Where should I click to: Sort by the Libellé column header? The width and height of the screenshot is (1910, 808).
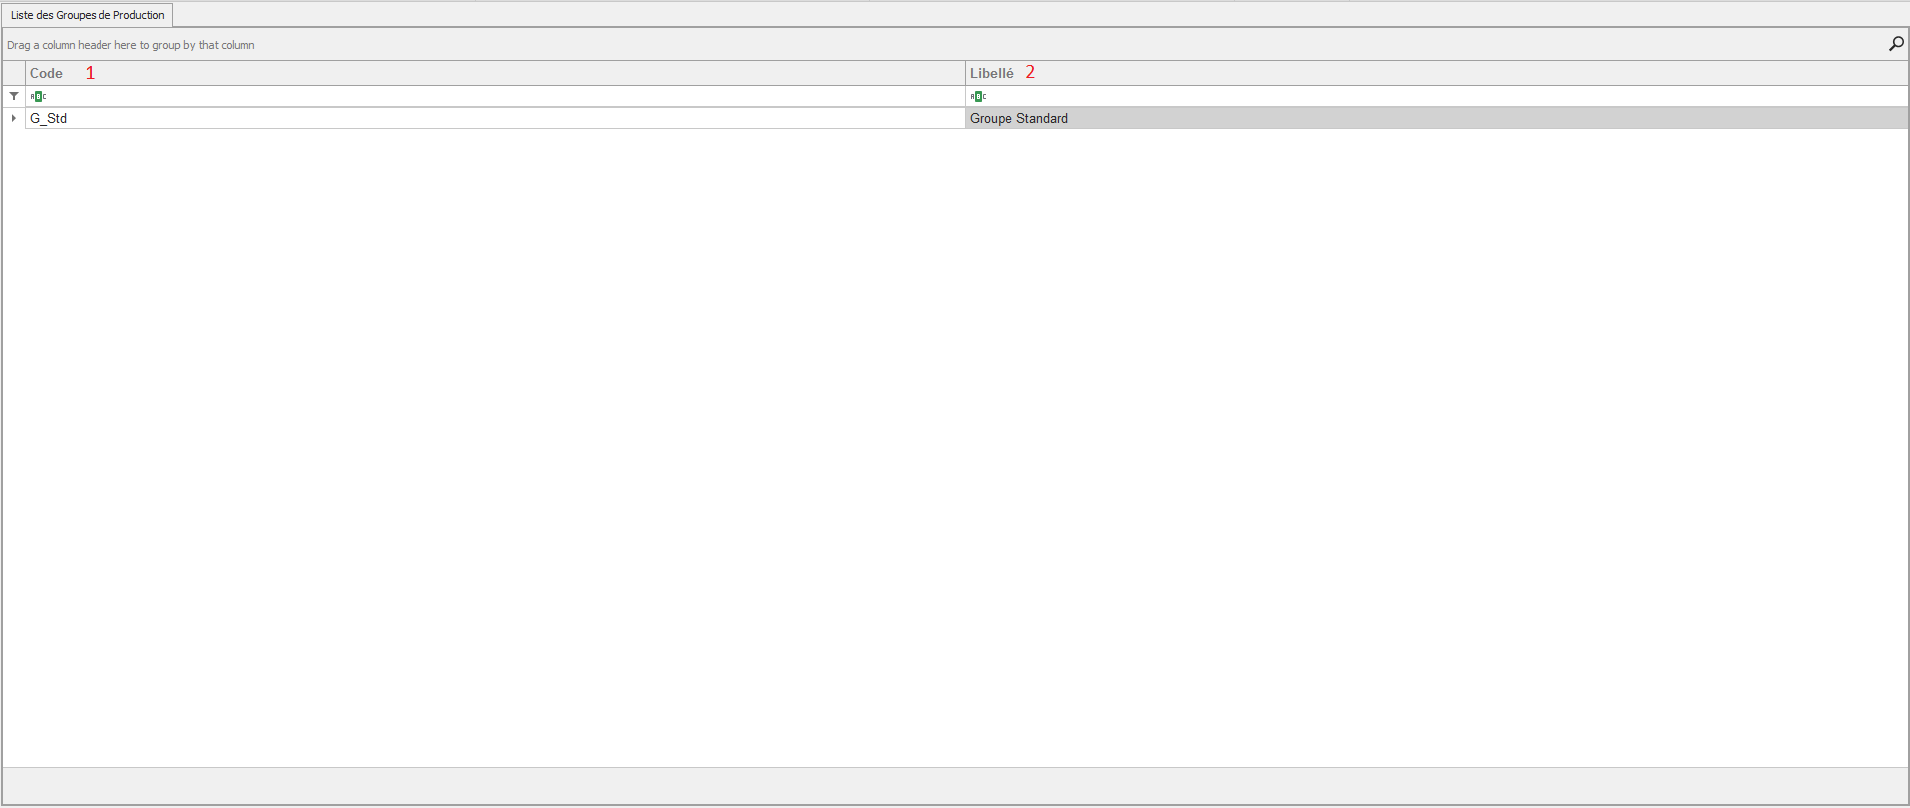click(991, 73)
